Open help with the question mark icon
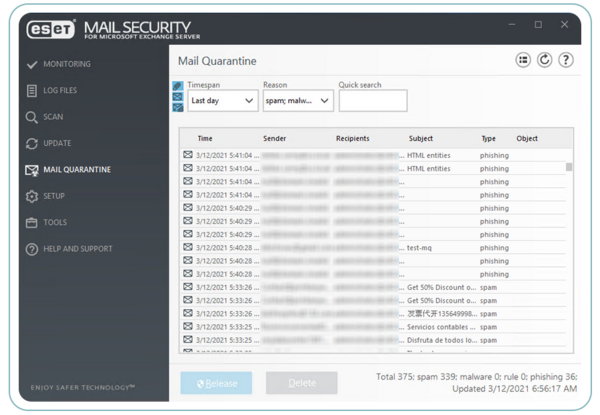The width and height of the screenshot is (600, 415). point(566,60)
